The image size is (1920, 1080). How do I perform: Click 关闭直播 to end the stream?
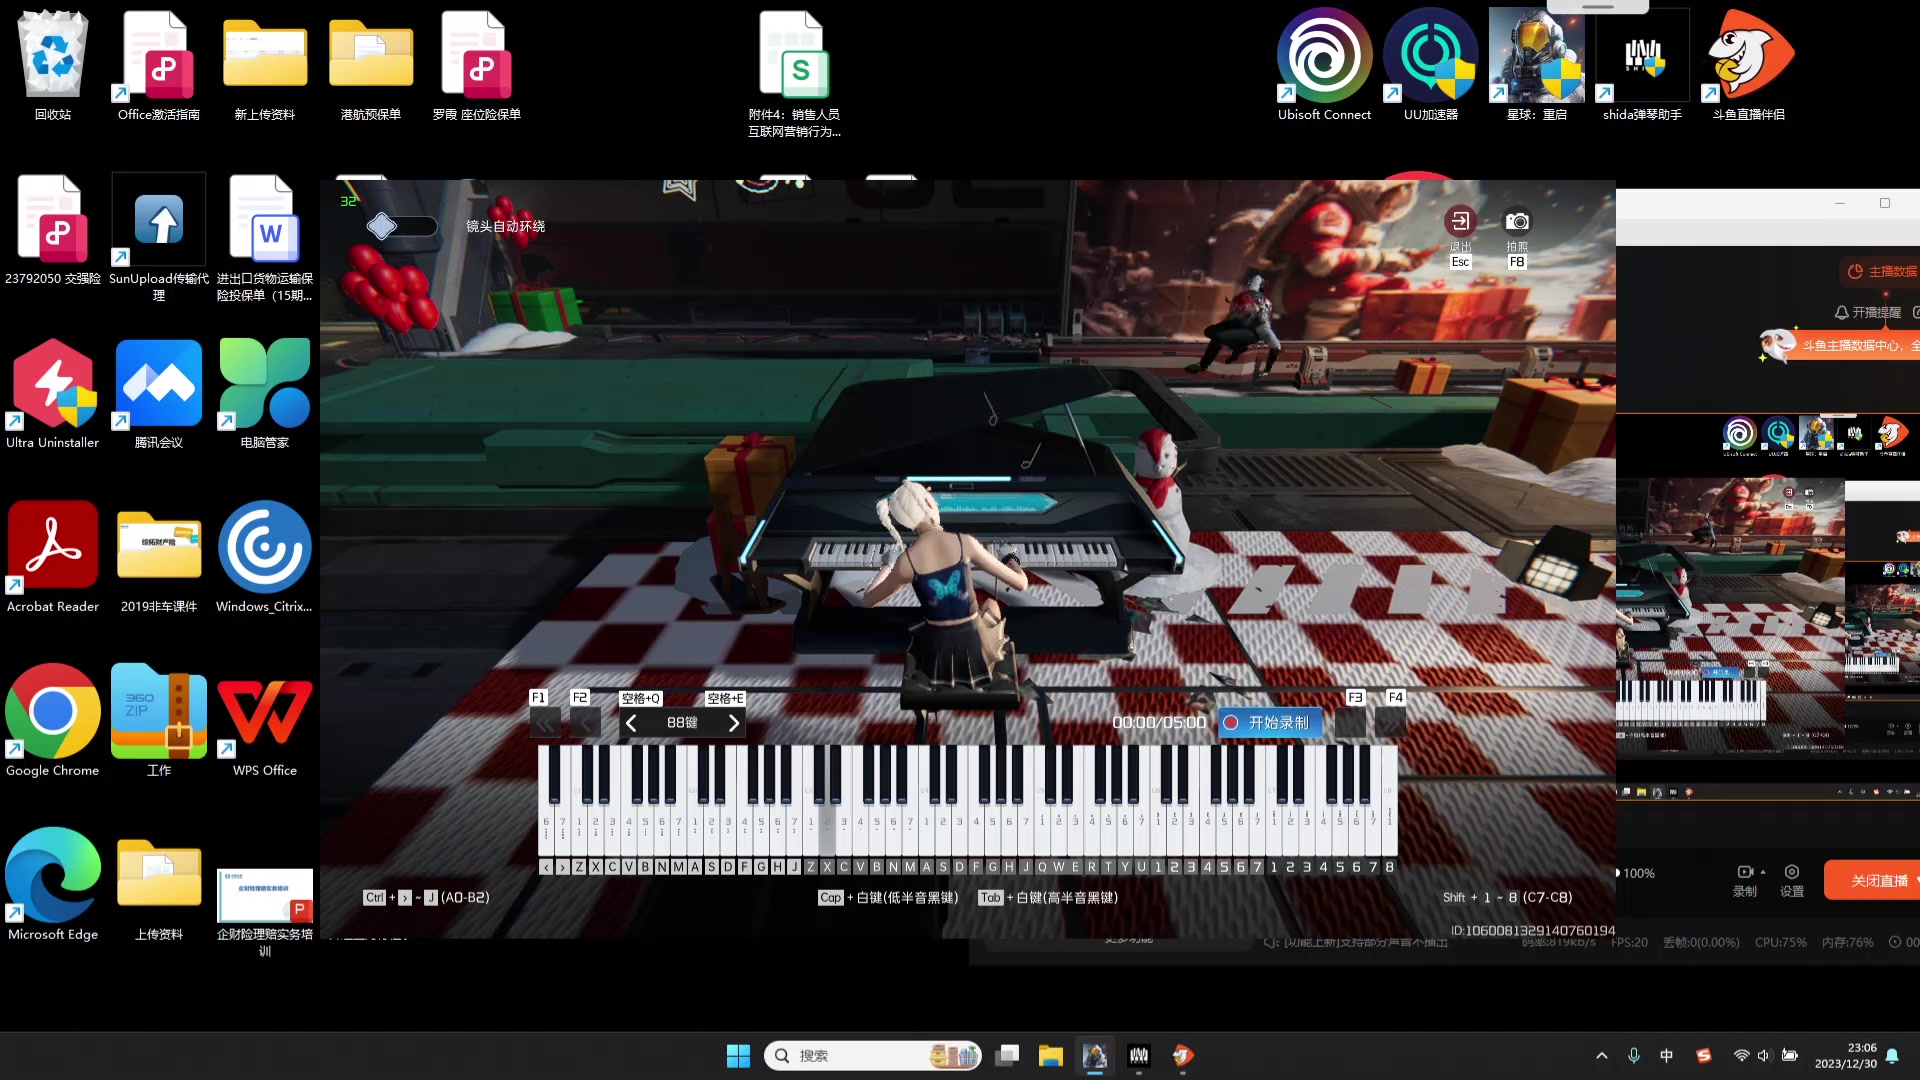[x=1872, y=881]
